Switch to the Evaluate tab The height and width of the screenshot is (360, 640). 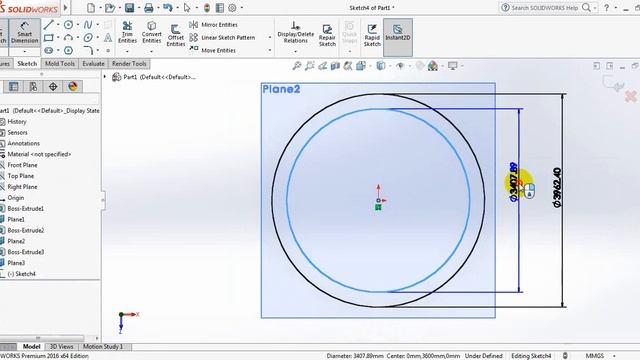(x=93, y=64)
